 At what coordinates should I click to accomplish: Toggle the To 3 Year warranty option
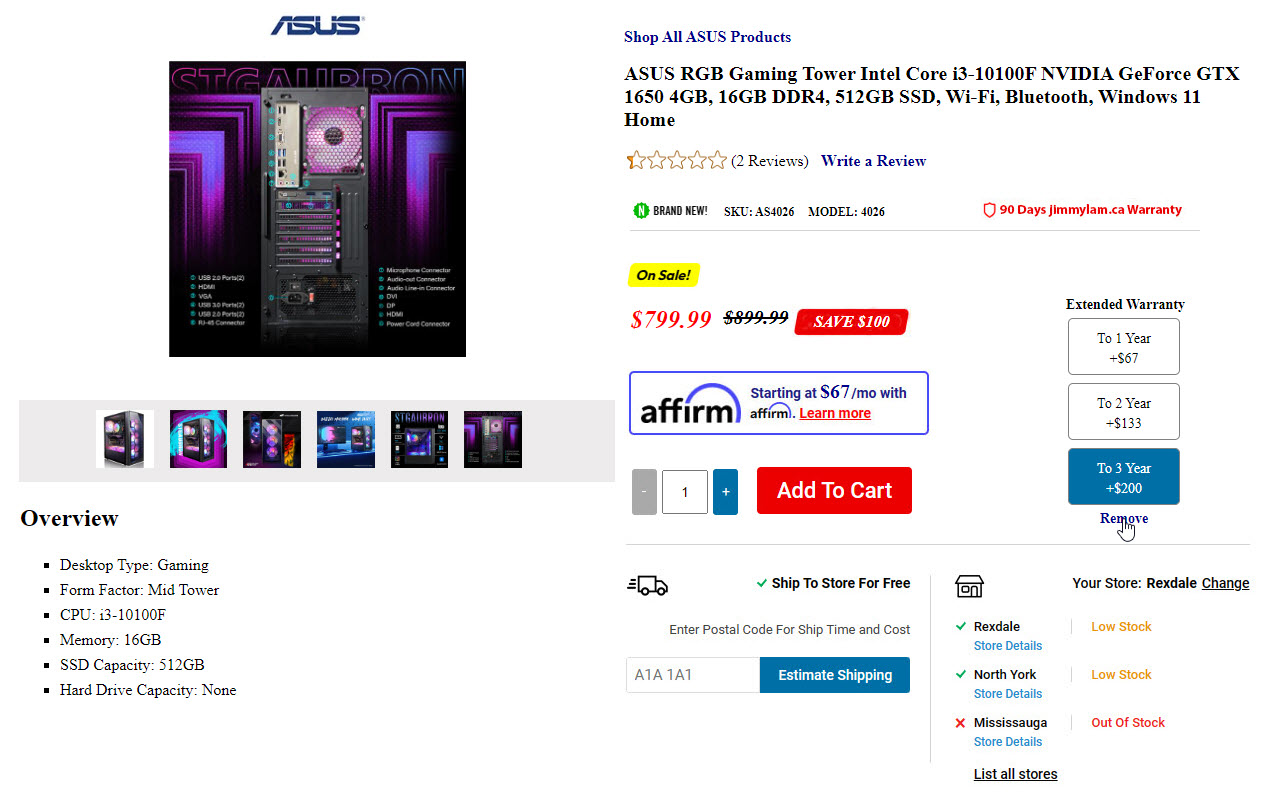tap(1124, 477)
